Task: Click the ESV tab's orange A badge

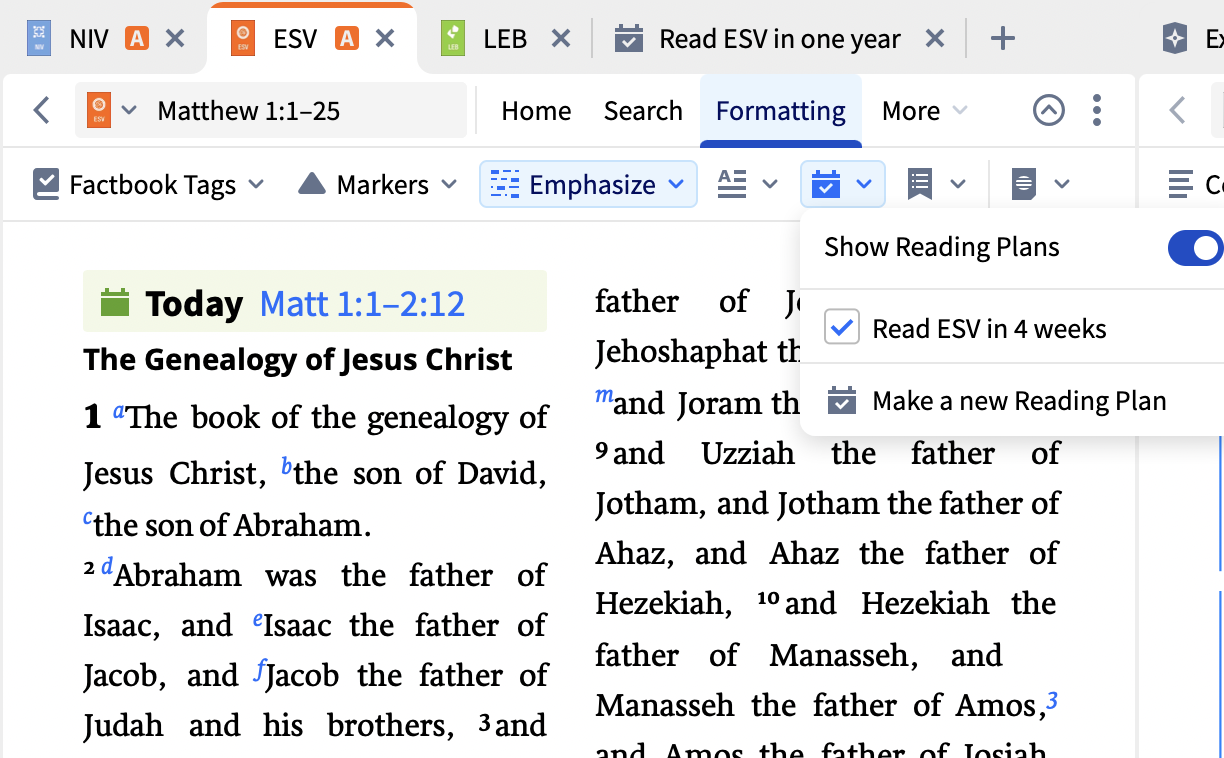Action: tap(346, 39)
